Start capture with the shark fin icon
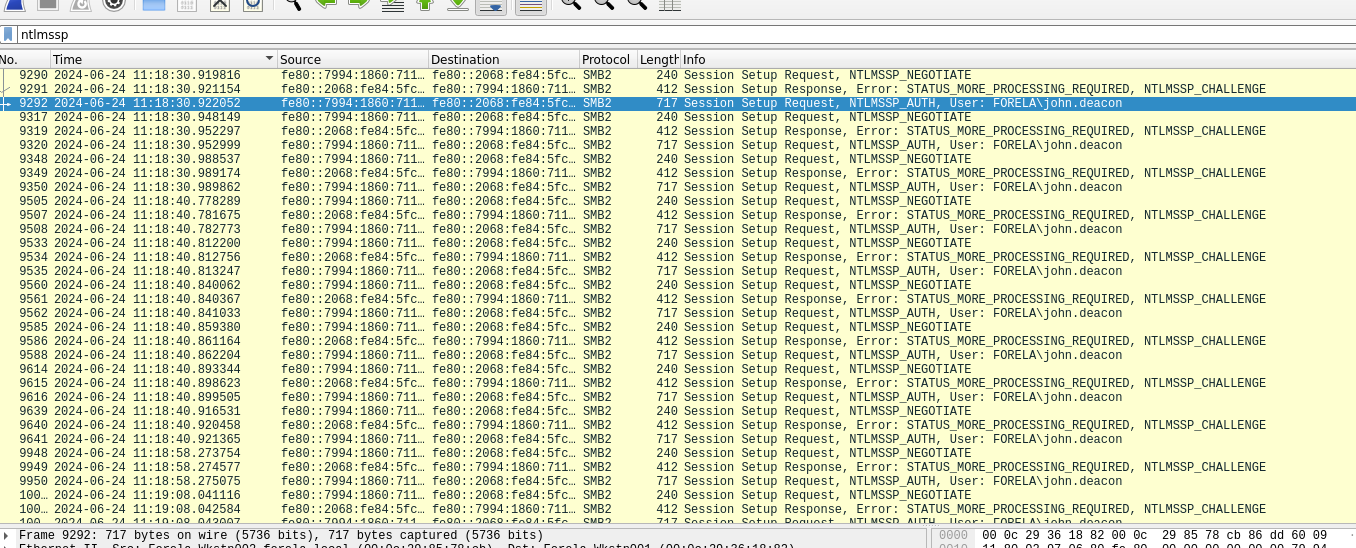This screenshot has width=1356, height=548. [x=15, y=5]
